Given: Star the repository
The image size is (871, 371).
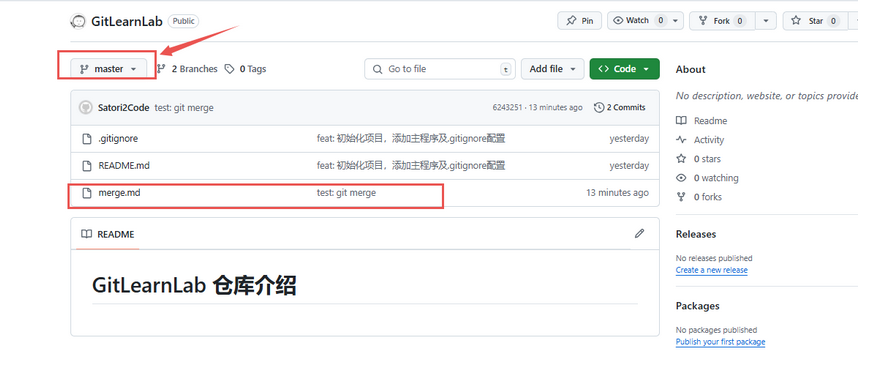Looking at the screenshot, I should [815, 21].
